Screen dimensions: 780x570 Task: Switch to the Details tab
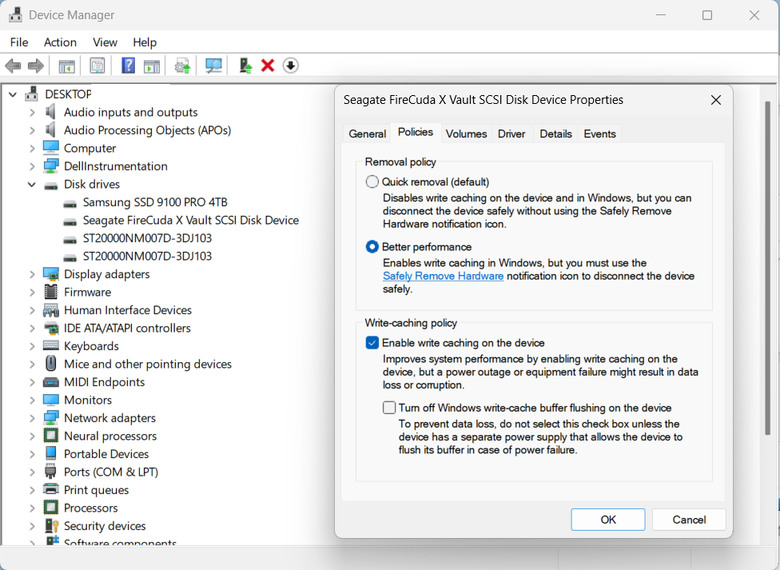click(x=556, y=134)
